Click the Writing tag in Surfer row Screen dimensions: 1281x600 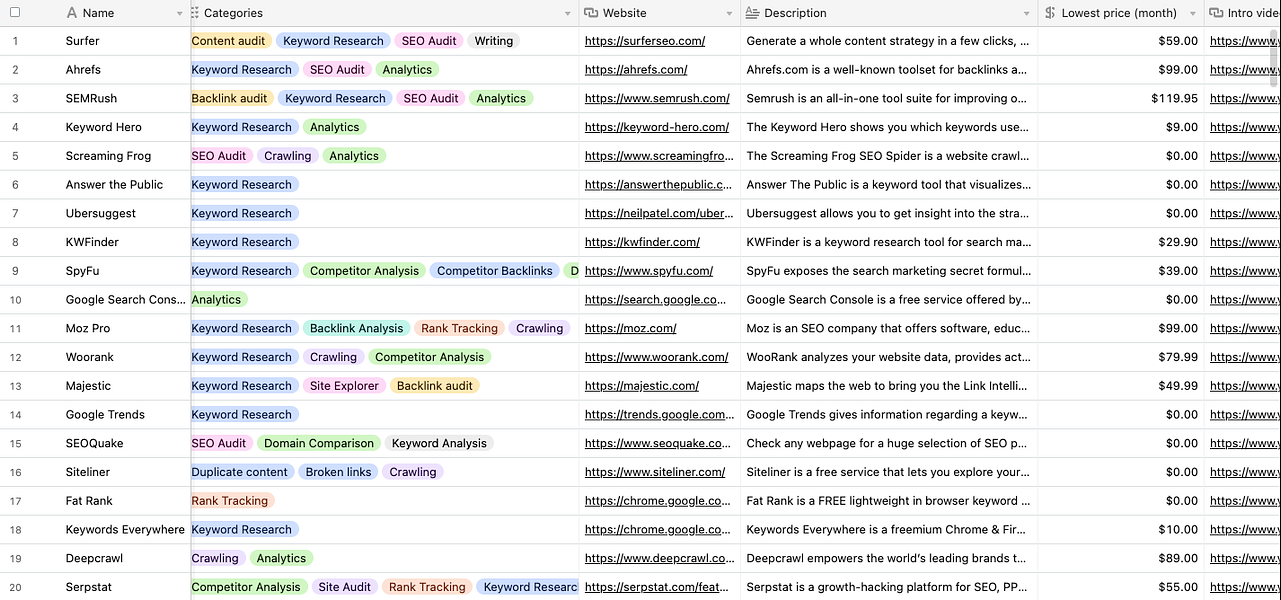click(494, 41)
